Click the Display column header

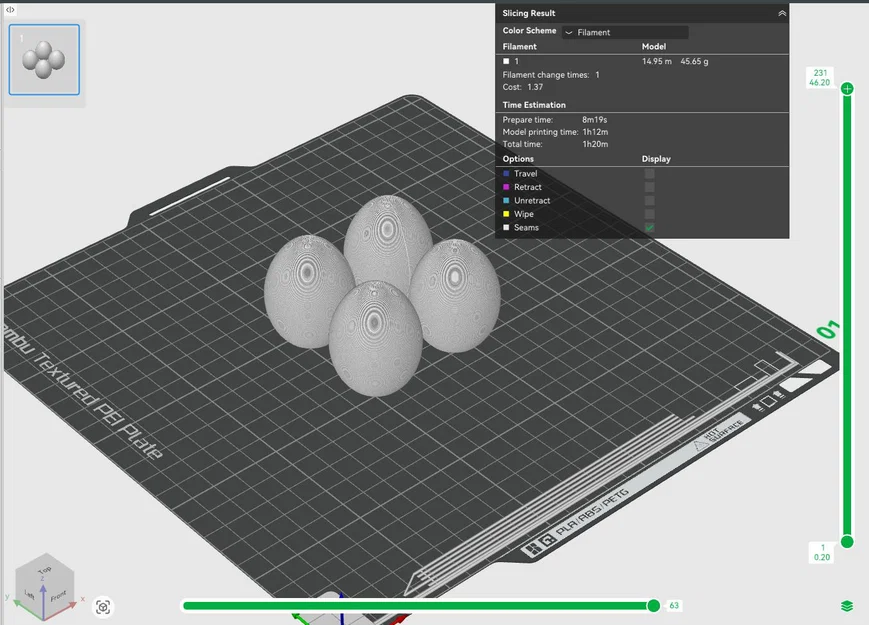point(656,158)
